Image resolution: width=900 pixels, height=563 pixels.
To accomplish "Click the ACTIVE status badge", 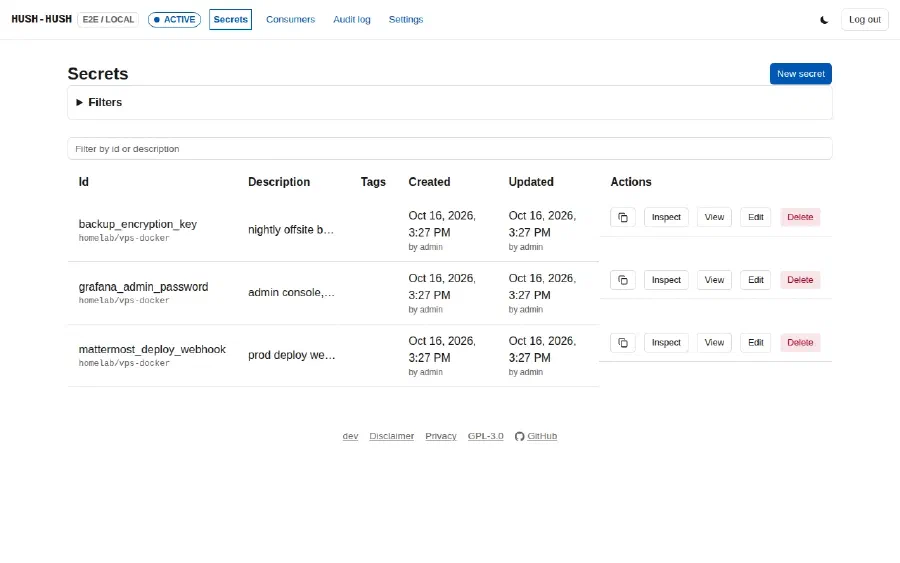I will click(x=174, y=20).
